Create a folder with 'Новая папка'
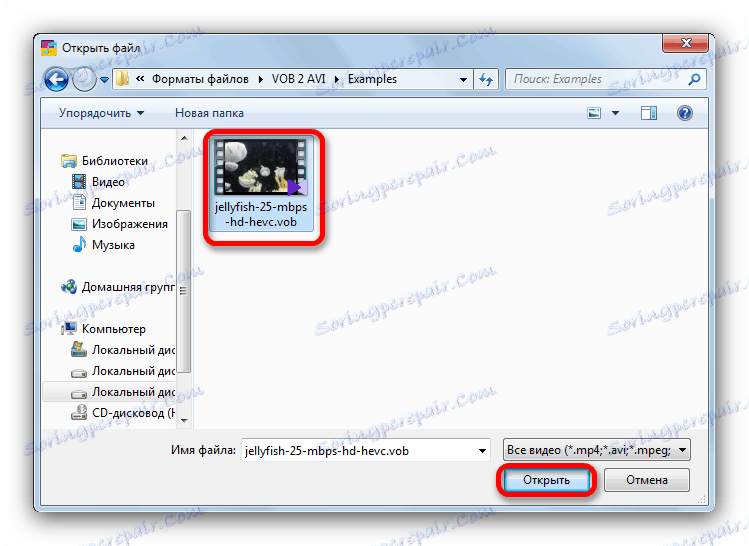 [209, 113]
